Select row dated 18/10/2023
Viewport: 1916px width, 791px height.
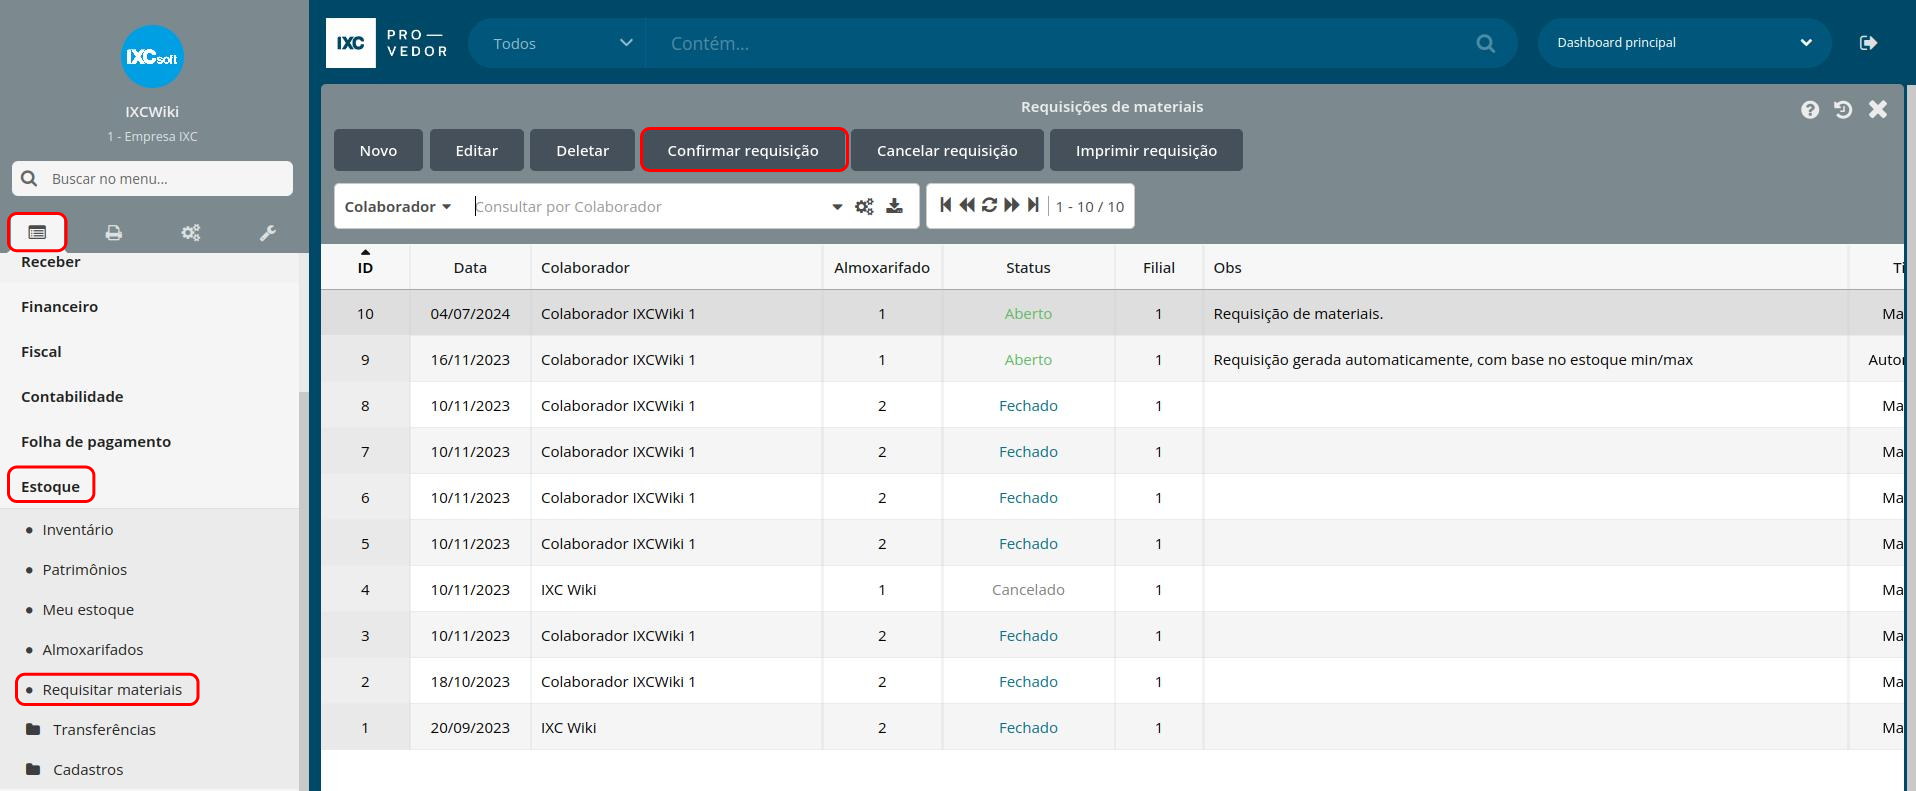1112,681
